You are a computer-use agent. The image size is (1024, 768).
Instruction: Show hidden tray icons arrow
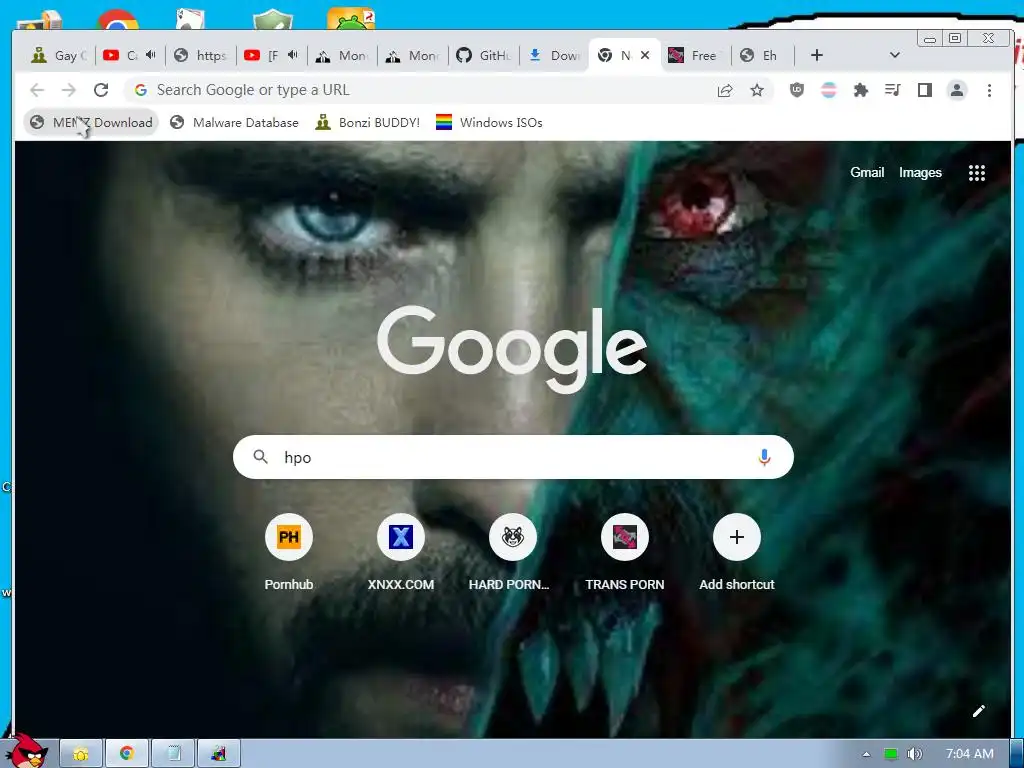[x=866, y=754]
